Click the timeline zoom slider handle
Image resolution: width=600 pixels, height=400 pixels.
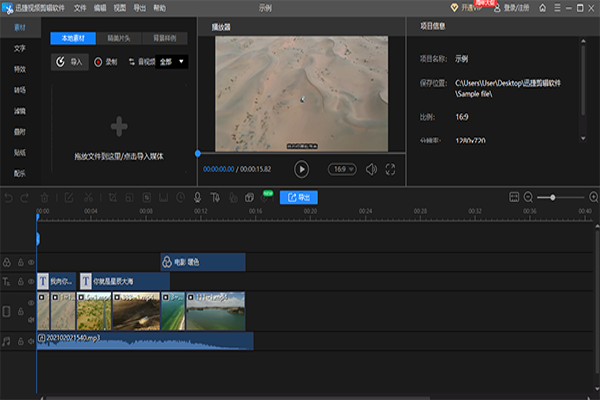click(550, 197)
